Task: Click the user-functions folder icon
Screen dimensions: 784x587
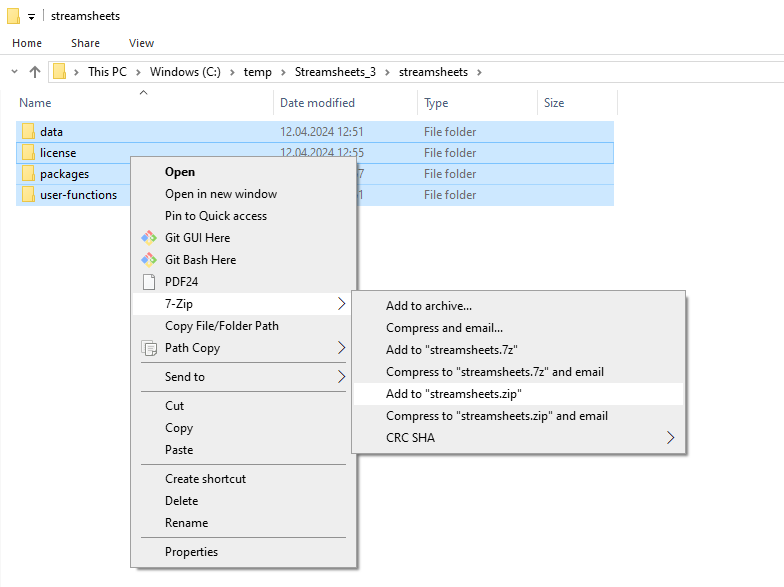Action: tap(28, 195)
